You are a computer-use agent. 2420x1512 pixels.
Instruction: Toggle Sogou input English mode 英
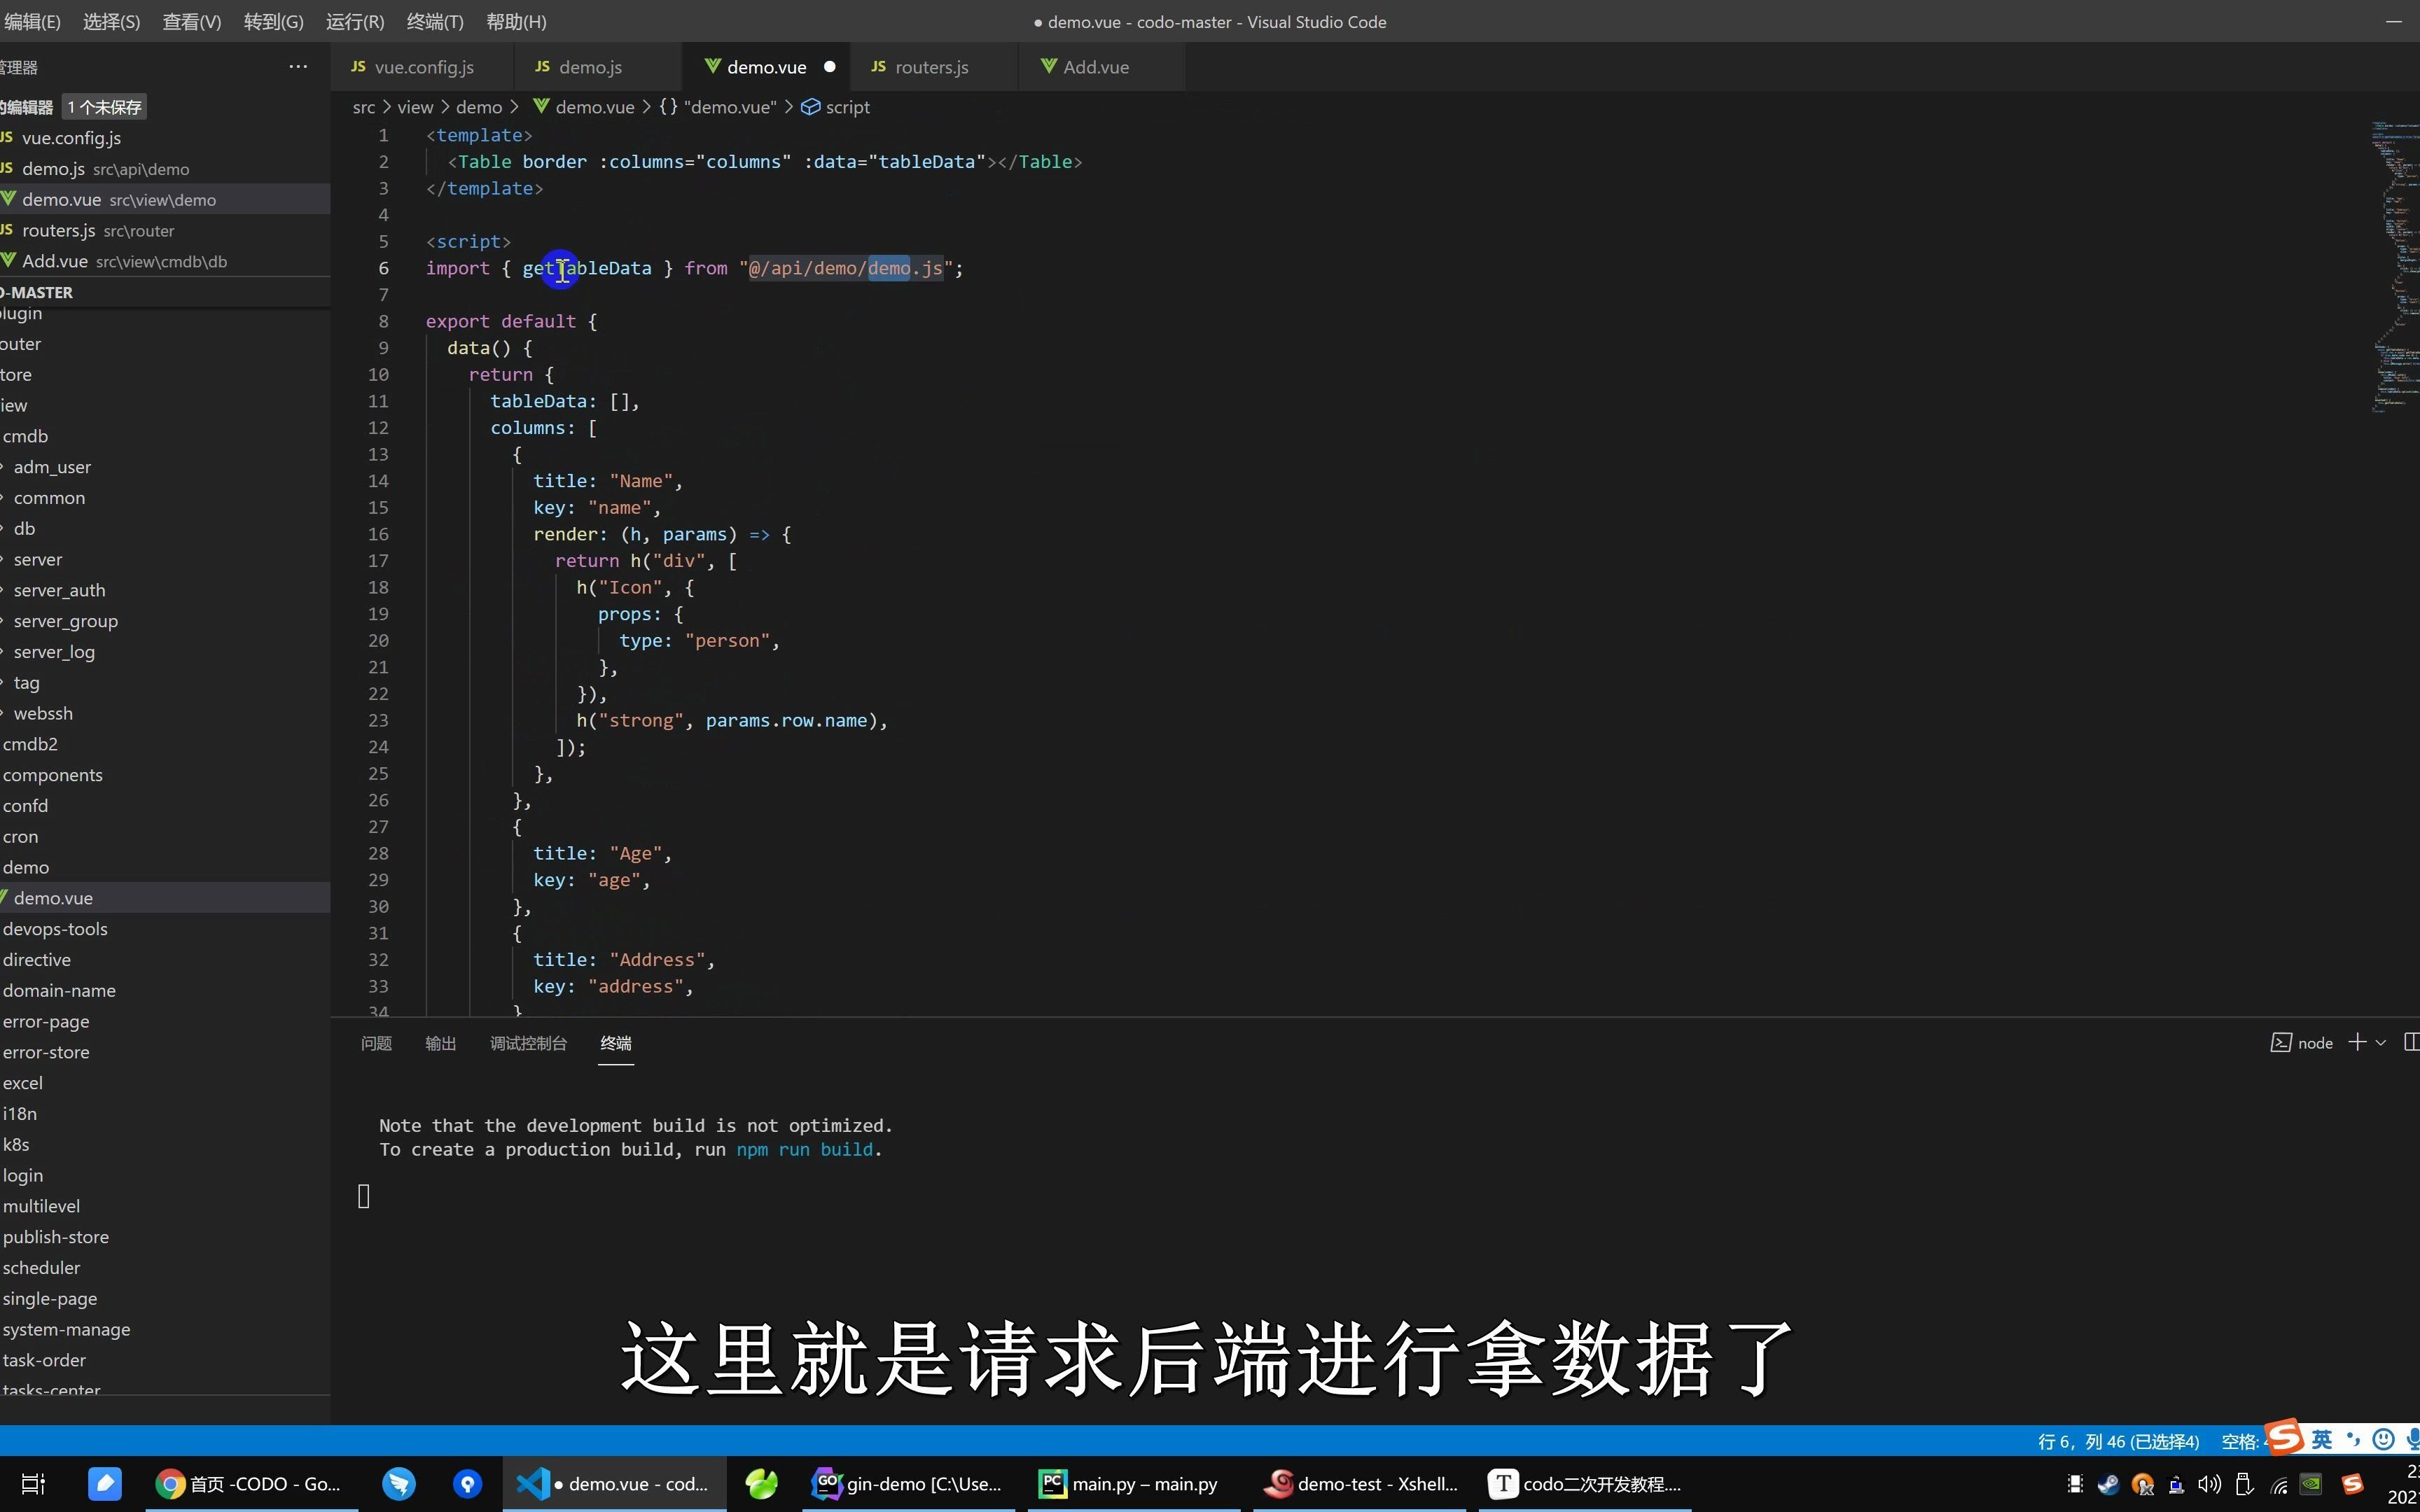tap(2323, 1439)
